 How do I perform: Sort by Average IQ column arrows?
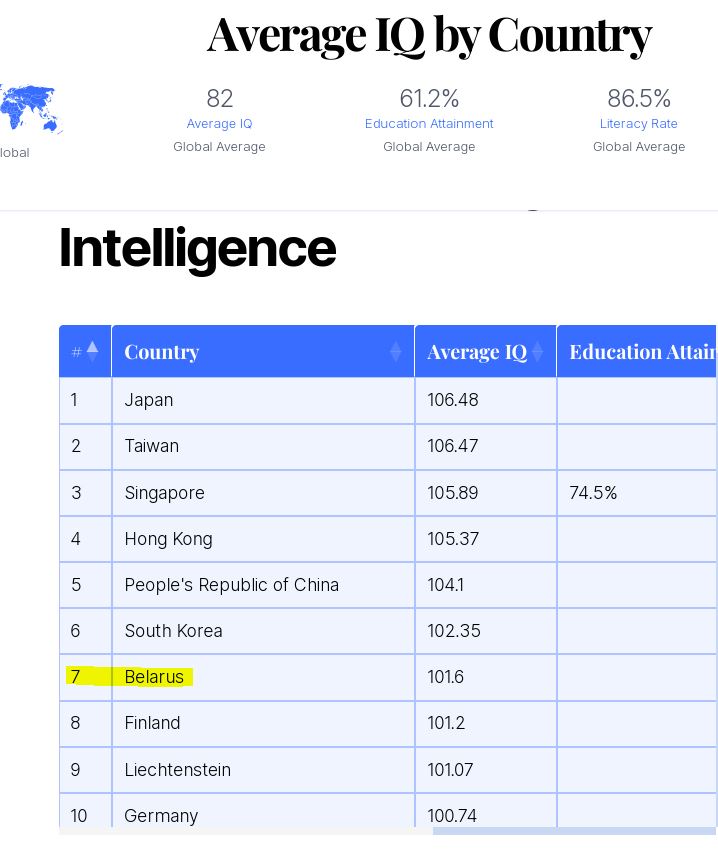pyautogui.click(x=538, y=352)
